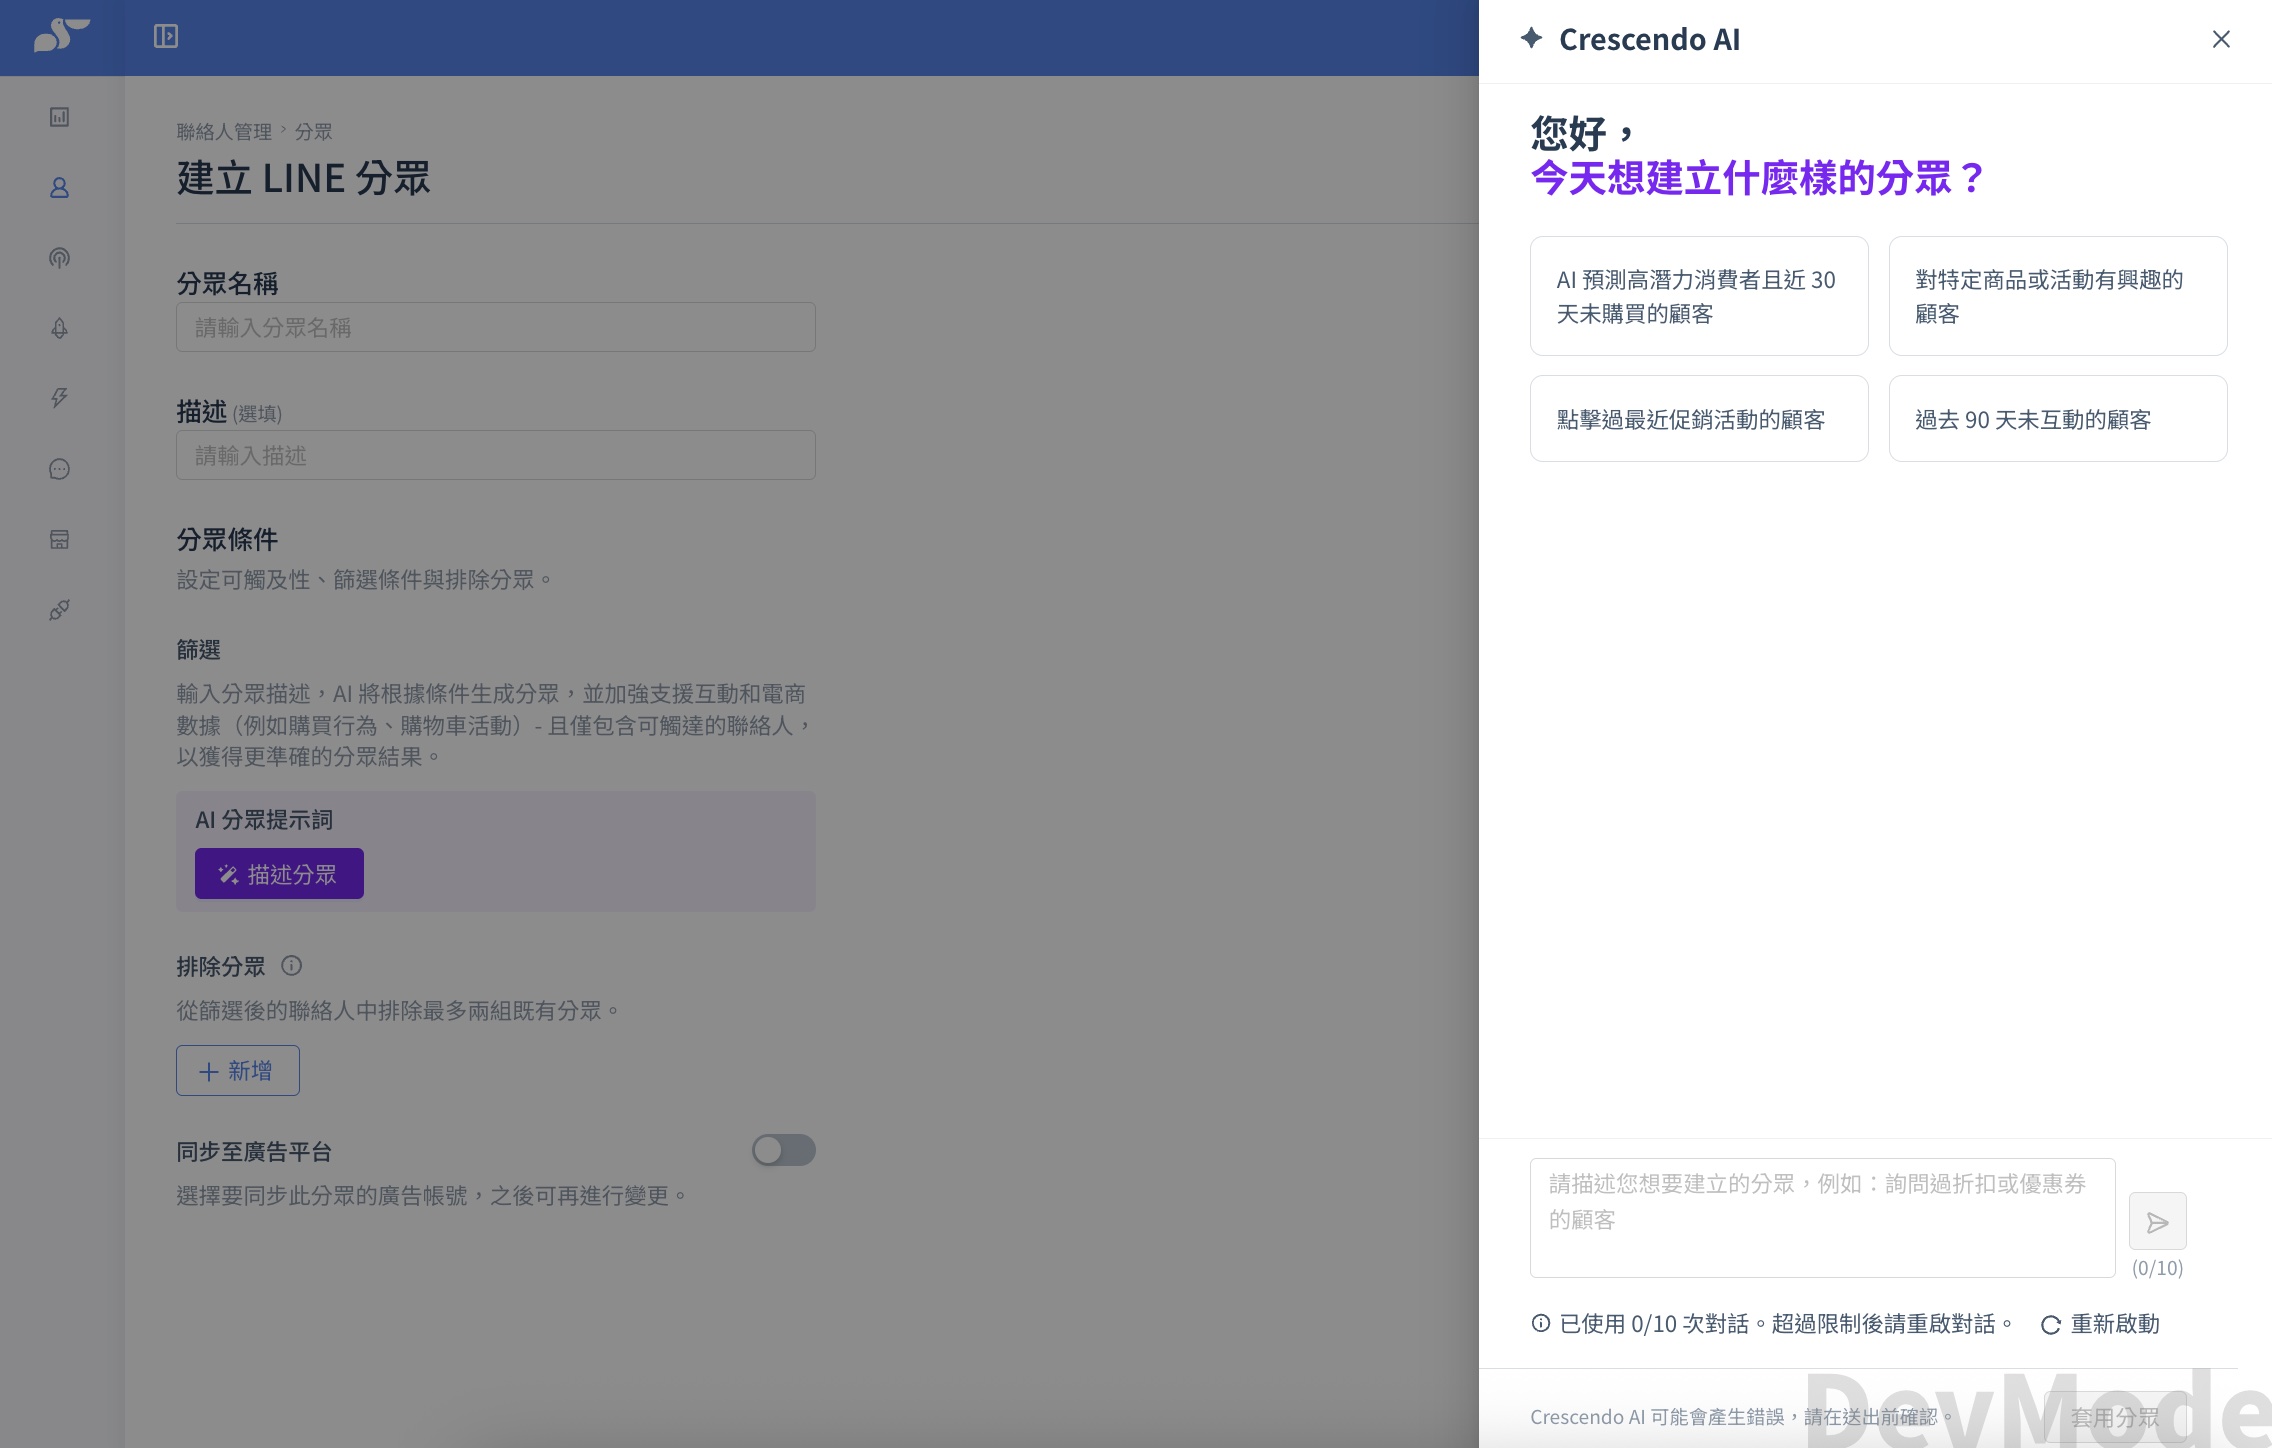Toggle the 同步至廣告平台 switch

click(x=784, y=1150)
